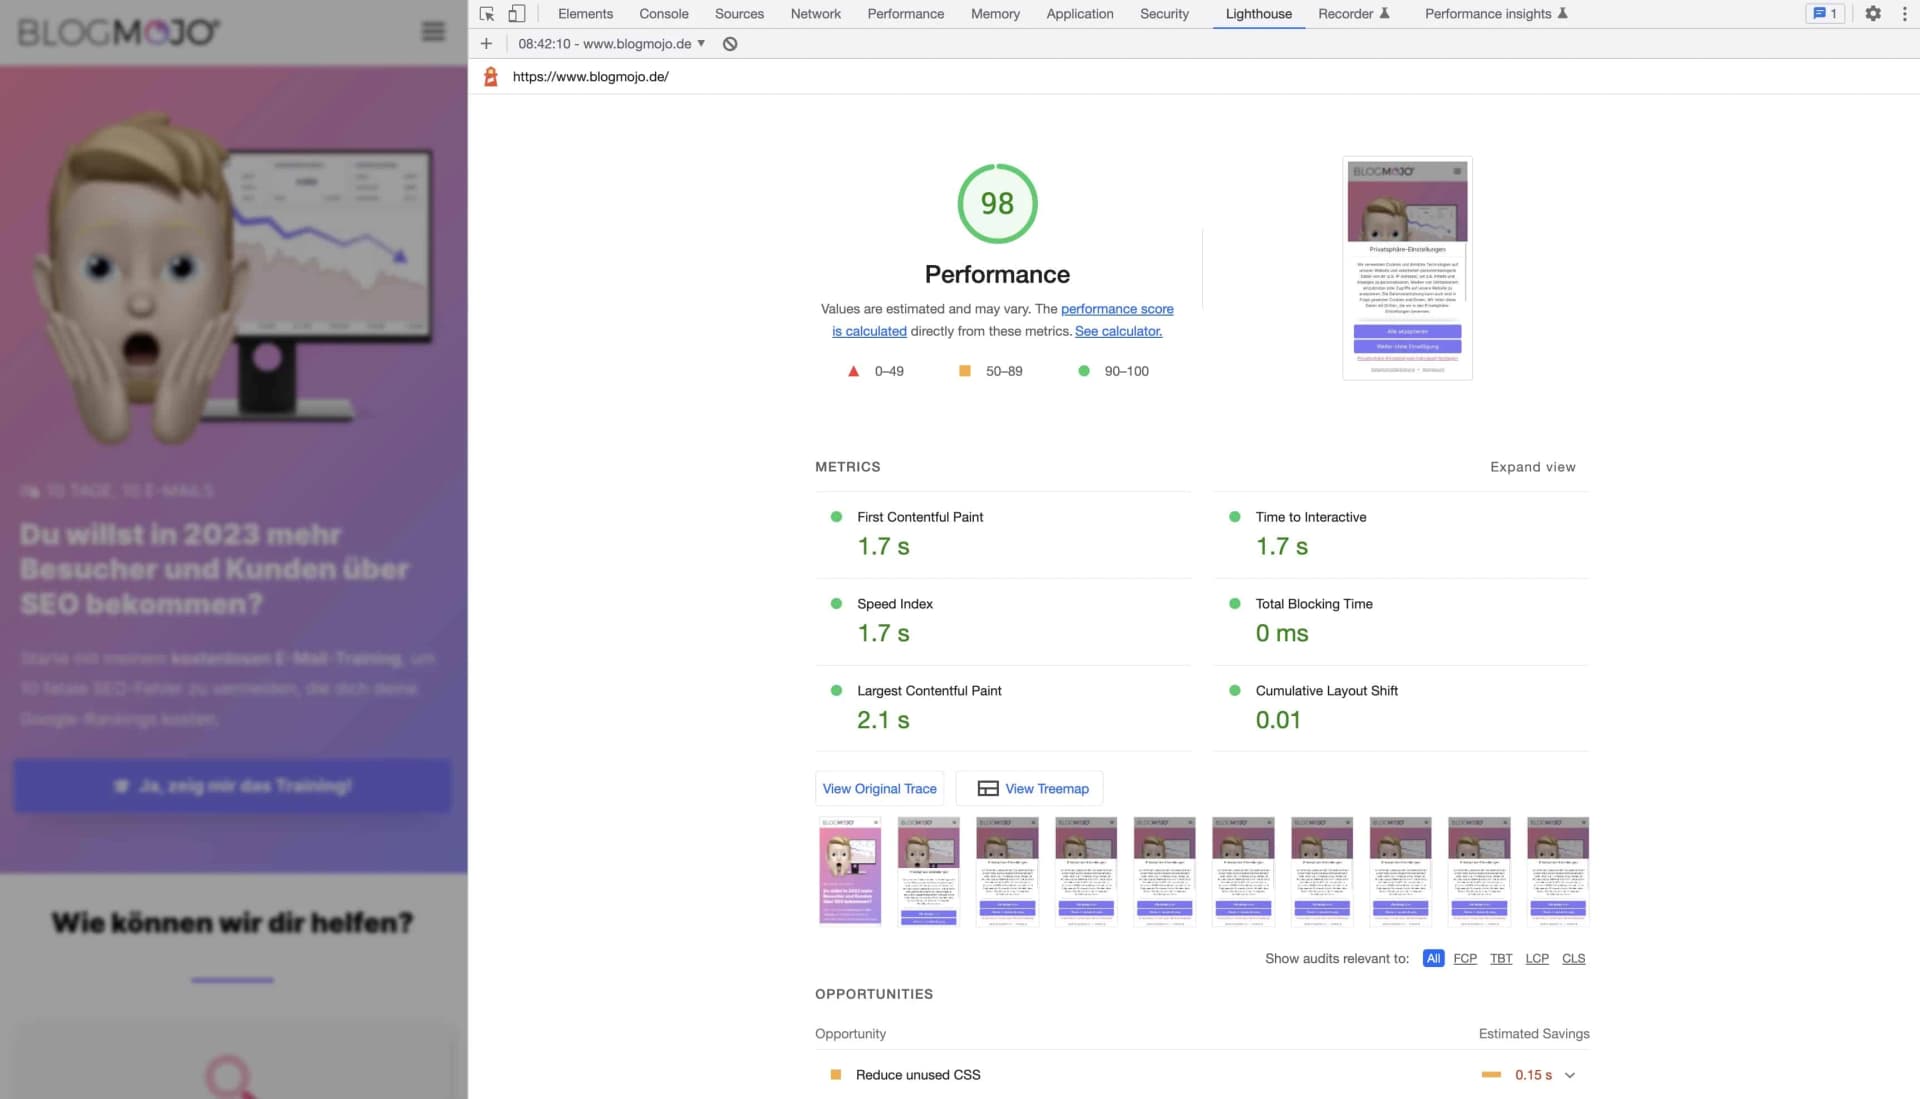This screenshot has width=1920, height=1099.
Task: Open DevTools settings gear icon
Action: click(x=1872, y=14)
